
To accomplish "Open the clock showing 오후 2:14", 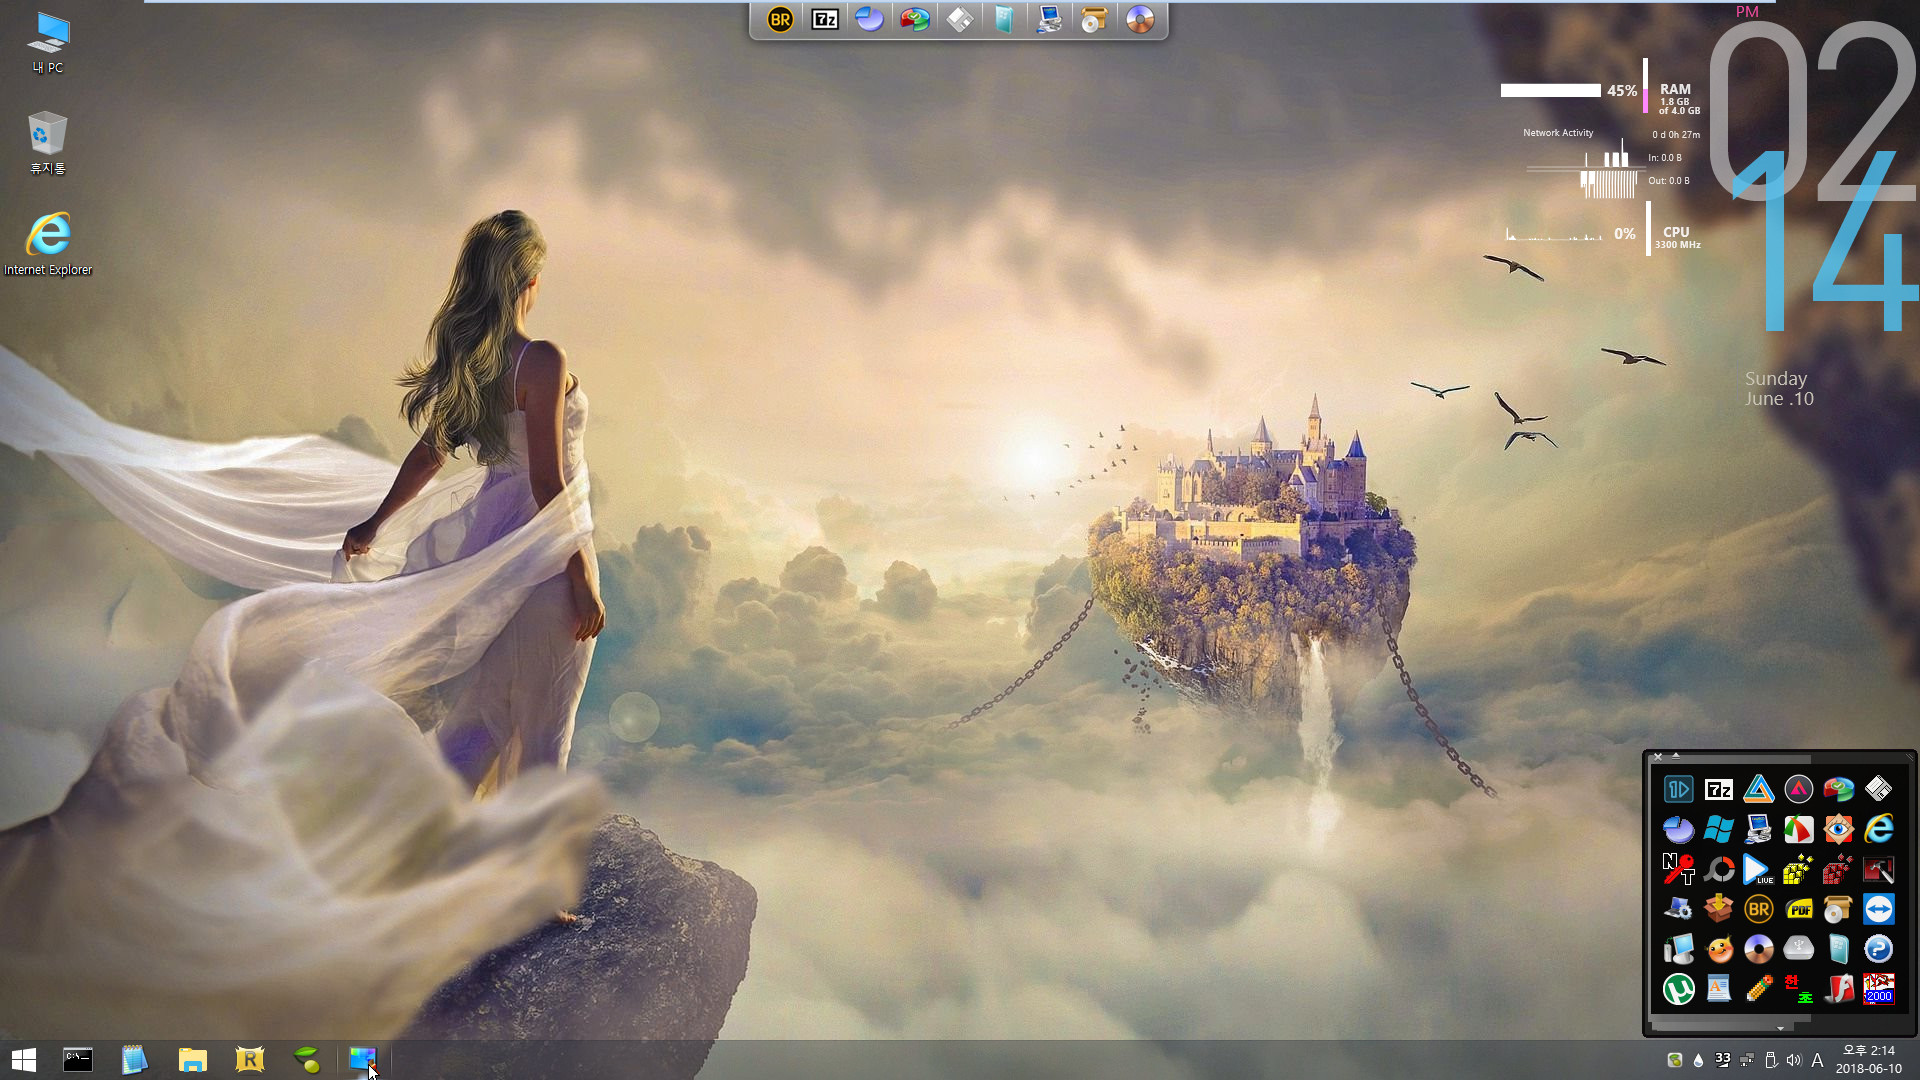I will [x=1869, y=1060].
